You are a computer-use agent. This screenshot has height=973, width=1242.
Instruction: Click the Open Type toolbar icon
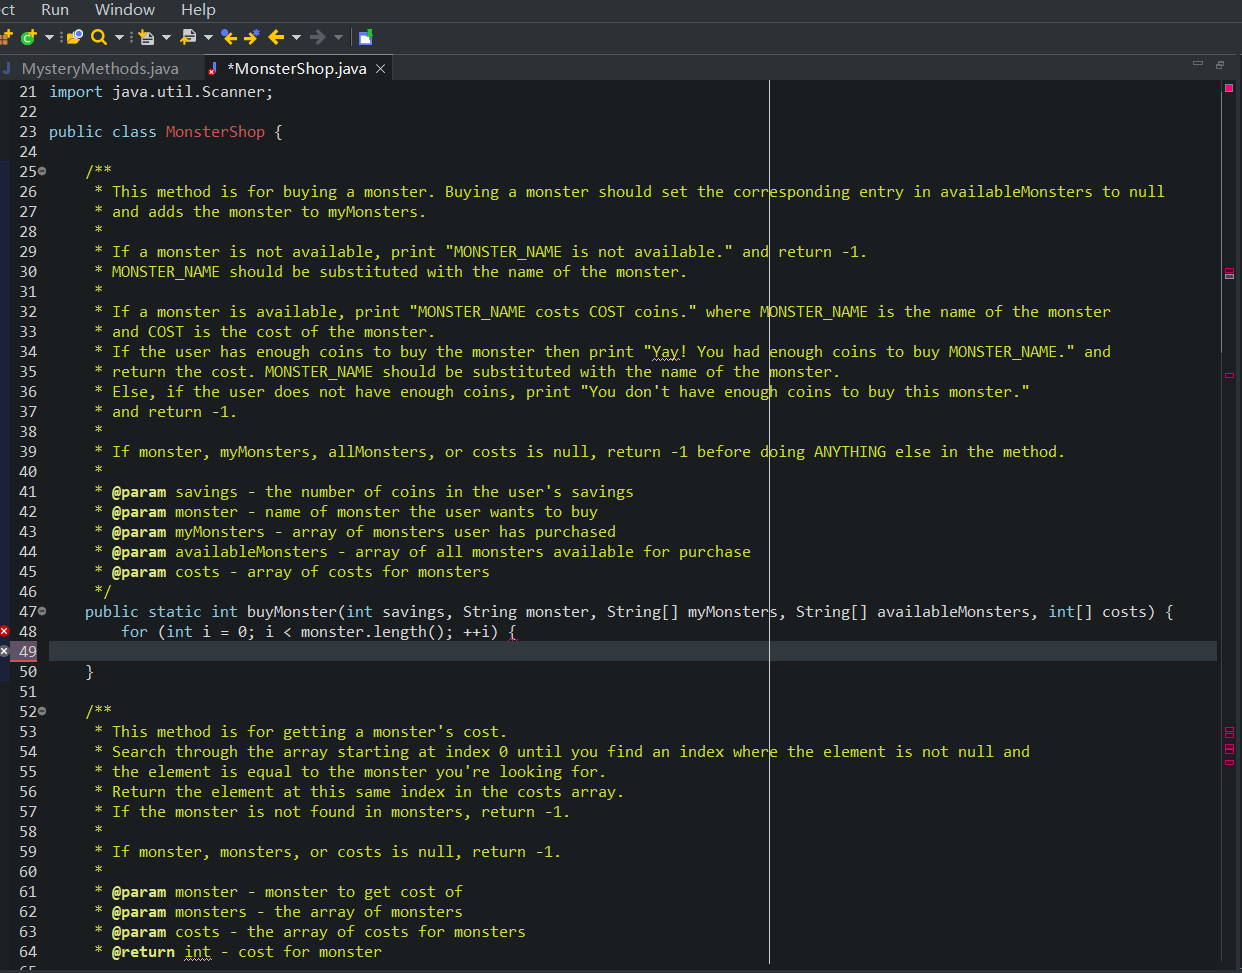[74, 37]
